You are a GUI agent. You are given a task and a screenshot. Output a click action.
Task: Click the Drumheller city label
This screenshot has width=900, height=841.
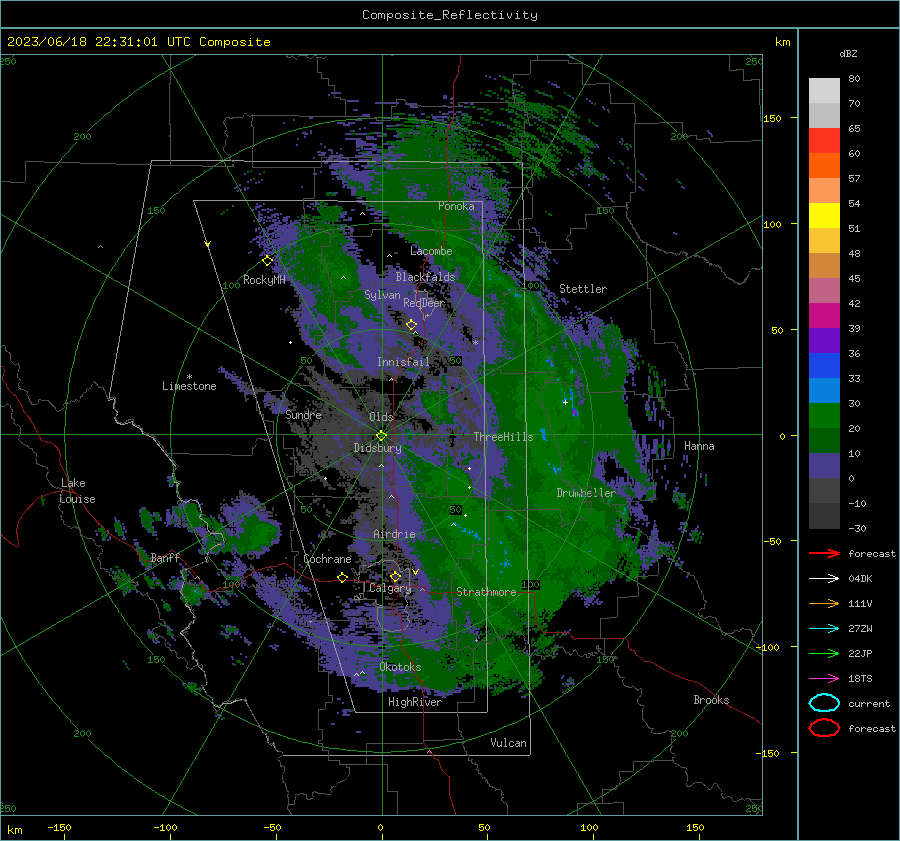[586, 493]
